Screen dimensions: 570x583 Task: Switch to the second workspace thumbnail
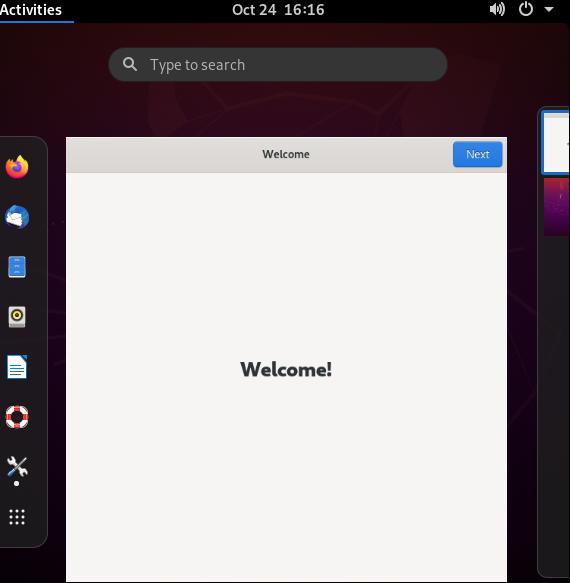tap(557, 207)
